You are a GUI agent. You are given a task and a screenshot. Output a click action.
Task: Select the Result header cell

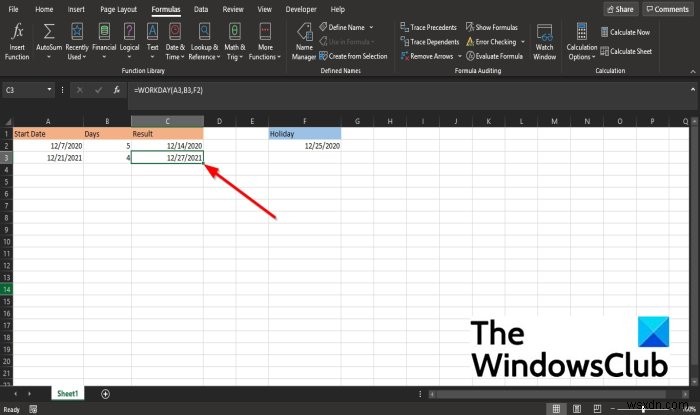click(167, 134)
